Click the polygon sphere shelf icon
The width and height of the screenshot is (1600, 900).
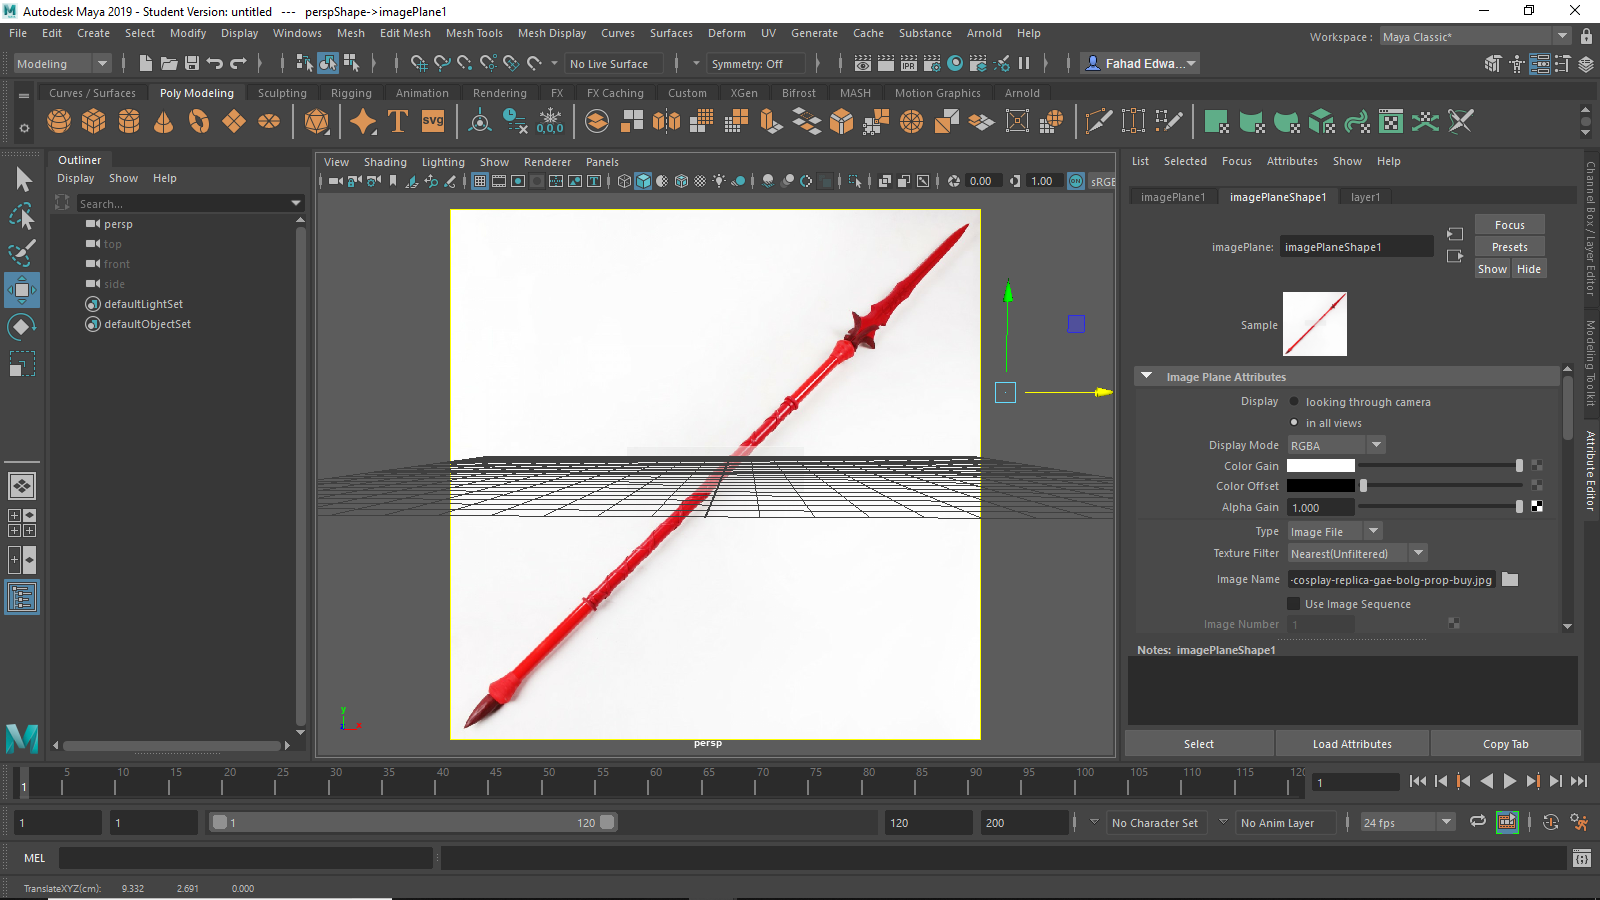tap(59, 122)
